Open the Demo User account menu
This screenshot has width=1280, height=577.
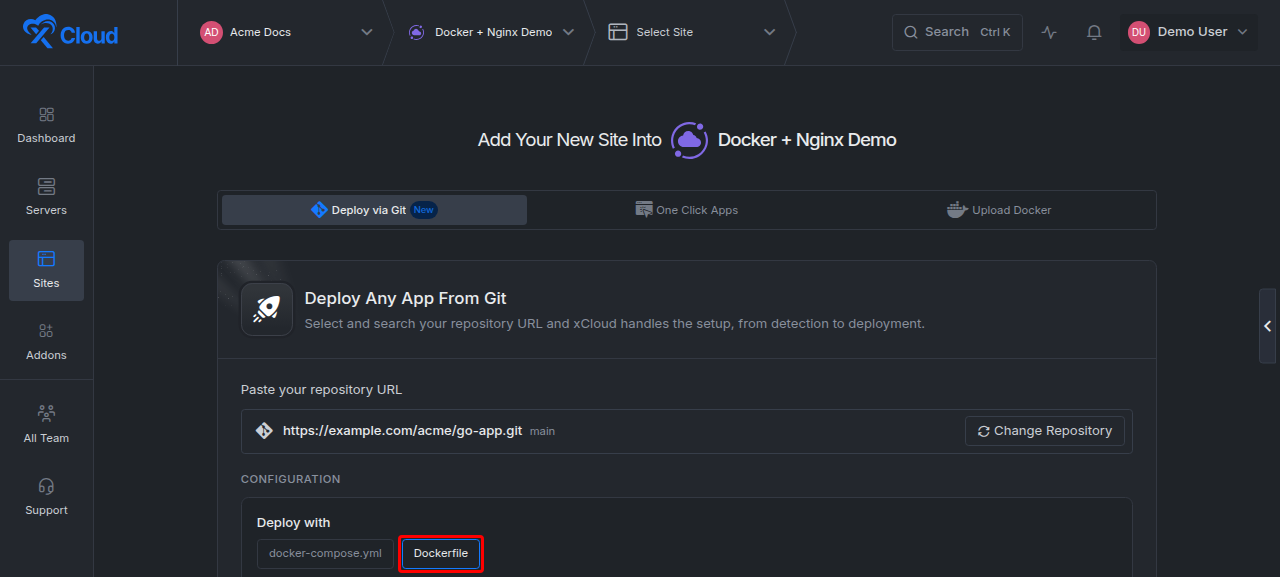(1190, 32)
